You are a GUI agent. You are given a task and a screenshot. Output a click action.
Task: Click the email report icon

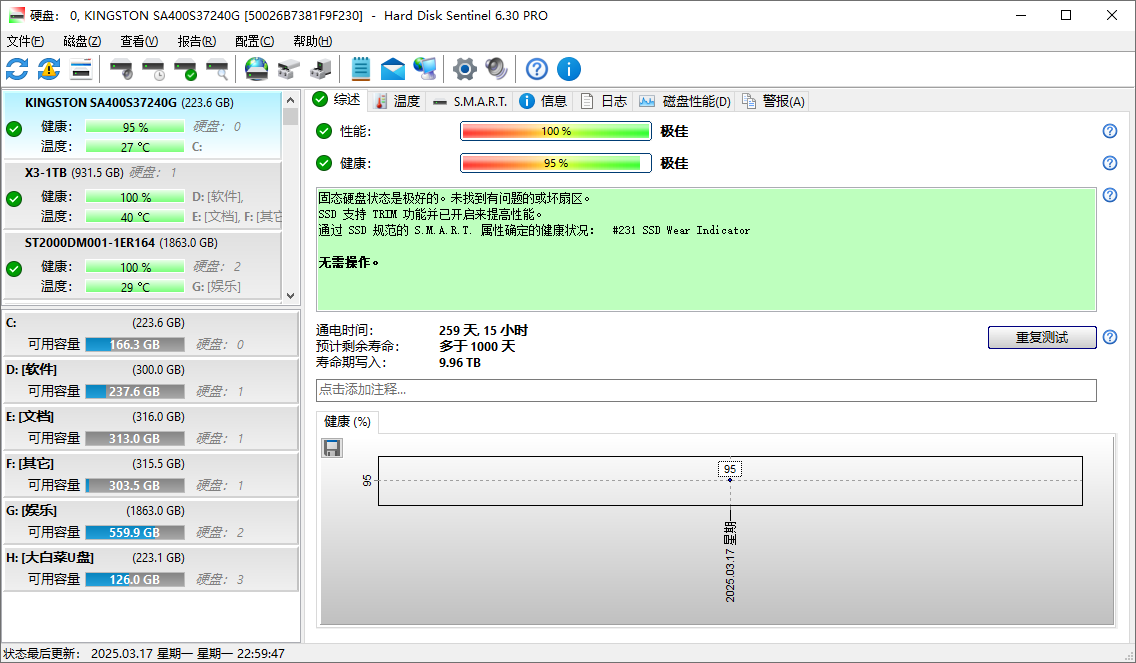pyautogui.click(x=392, y=69)
